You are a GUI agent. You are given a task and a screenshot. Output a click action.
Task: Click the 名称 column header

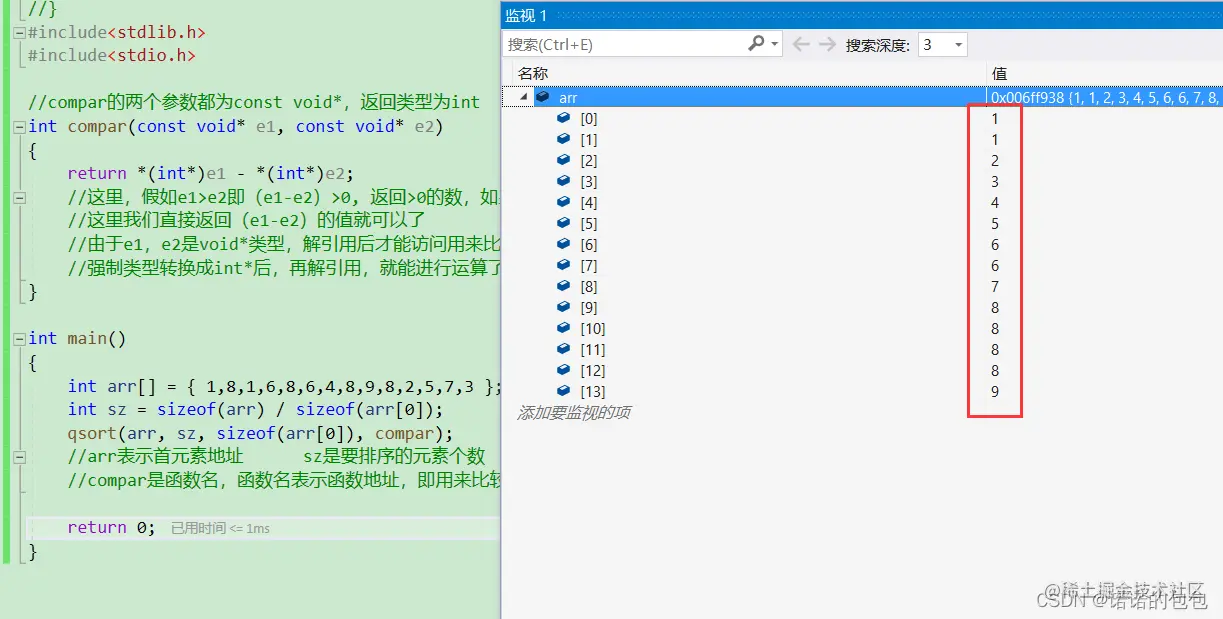coord(528,73)
